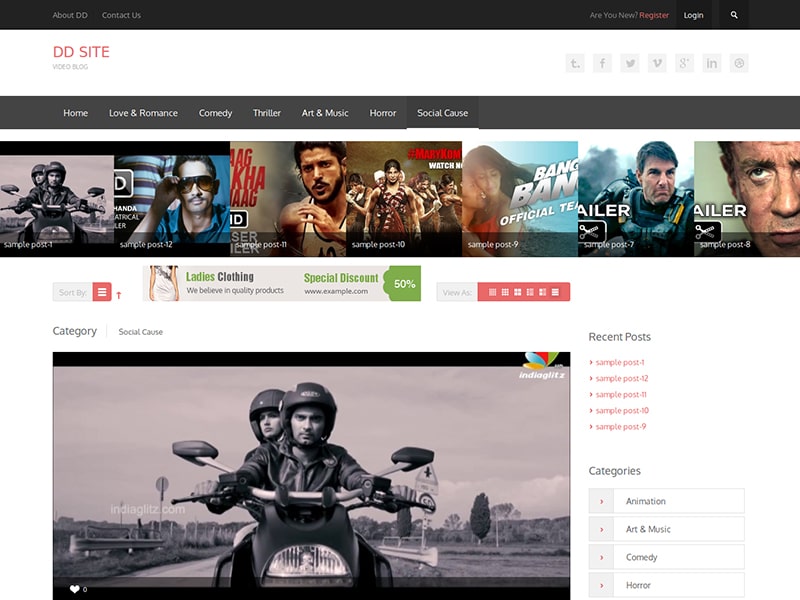Open the large featured motorcycle video
The height and width of the screenshot is (600, 800).
tap(311, 476)
